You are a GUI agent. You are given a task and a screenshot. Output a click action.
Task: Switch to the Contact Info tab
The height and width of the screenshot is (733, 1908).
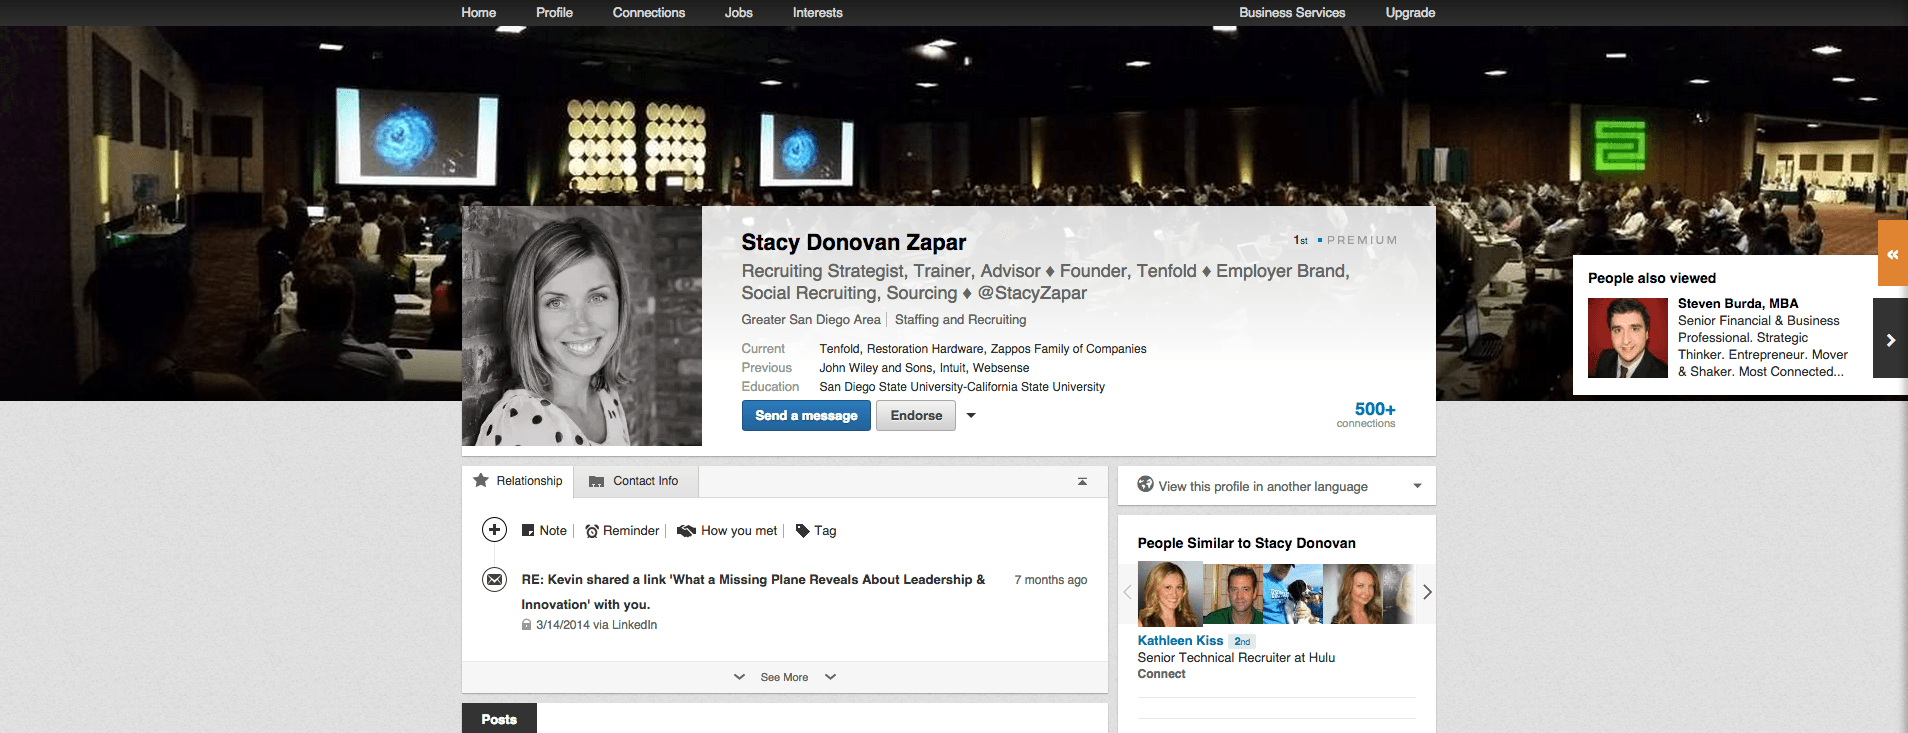(x=635, y=481)
